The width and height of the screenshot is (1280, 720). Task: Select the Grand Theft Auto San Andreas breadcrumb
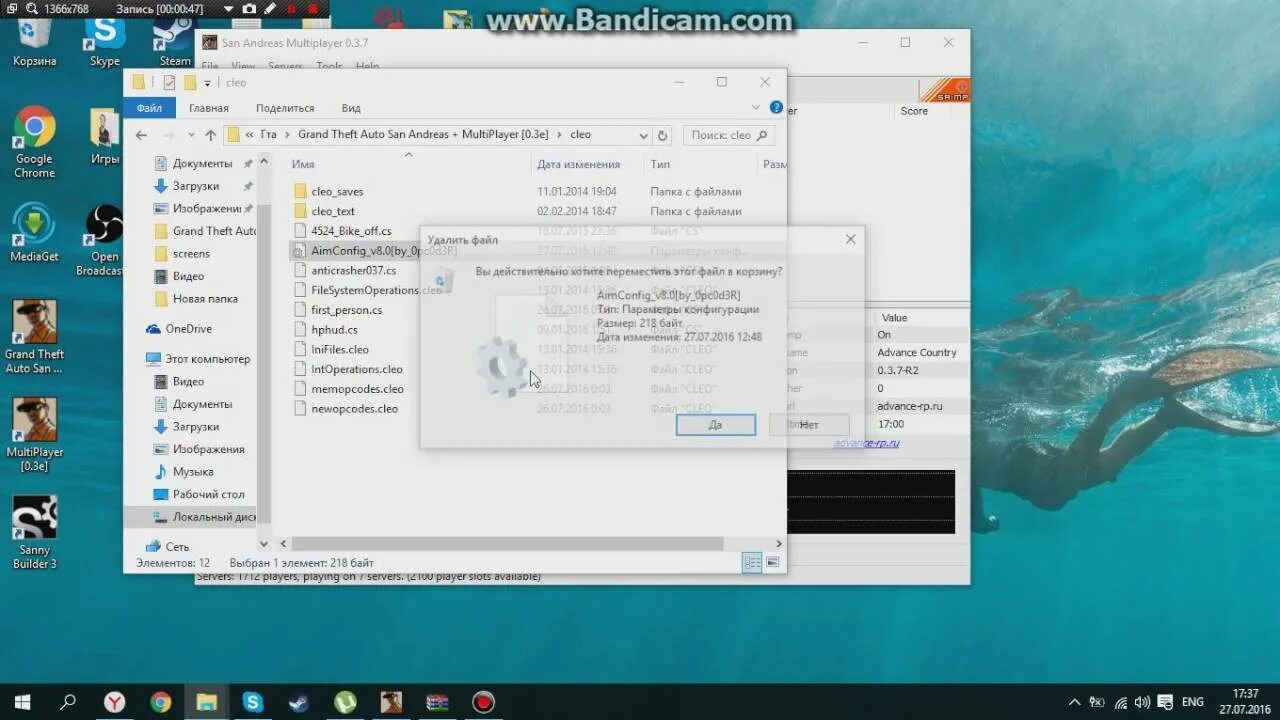point(423,135)
